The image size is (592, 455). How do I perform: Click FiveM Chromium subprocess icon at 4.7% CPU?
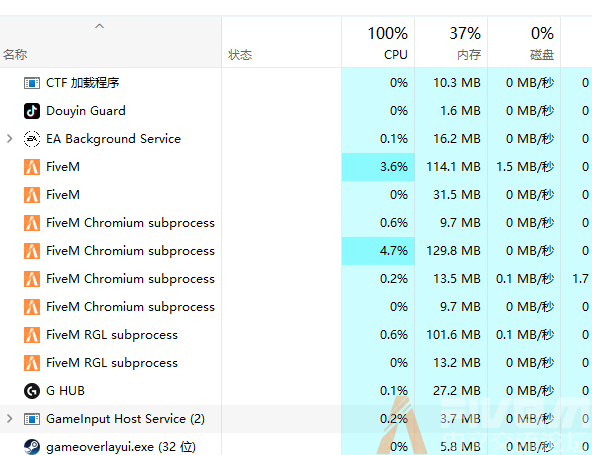point(32,251)
